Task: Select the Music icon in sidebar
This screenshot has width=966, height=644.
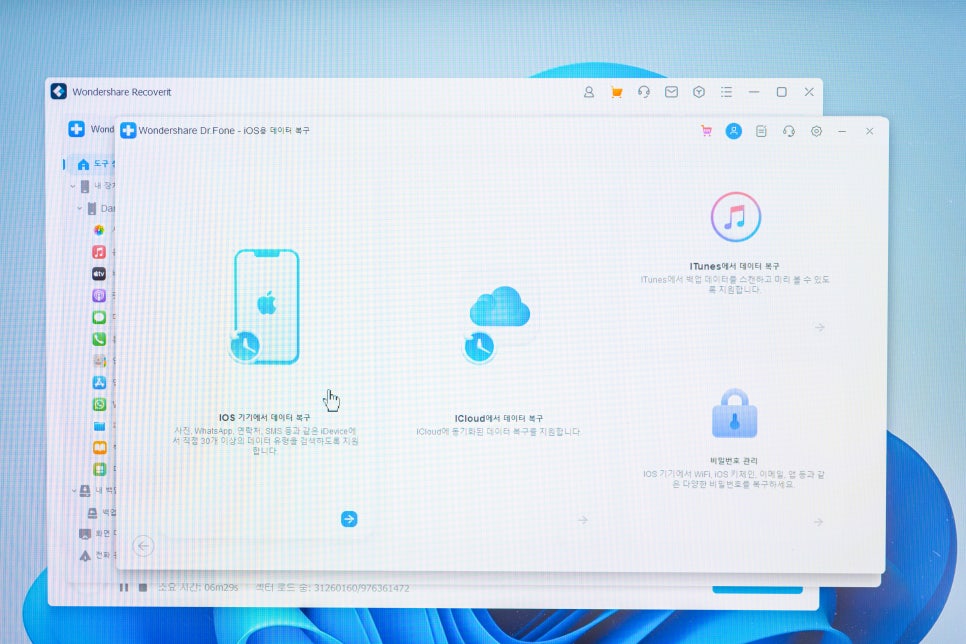Action: [99, 251]
